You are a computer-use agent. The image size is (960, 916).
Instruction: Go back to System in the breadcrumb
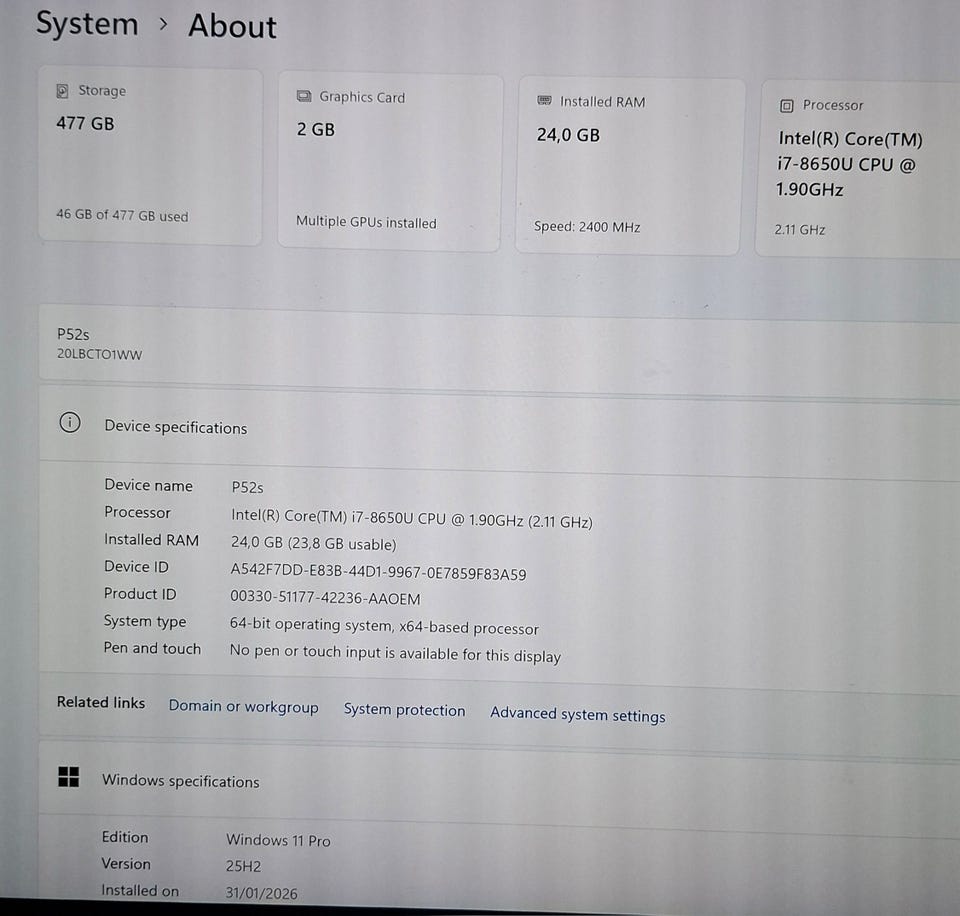tap(87, 24)
